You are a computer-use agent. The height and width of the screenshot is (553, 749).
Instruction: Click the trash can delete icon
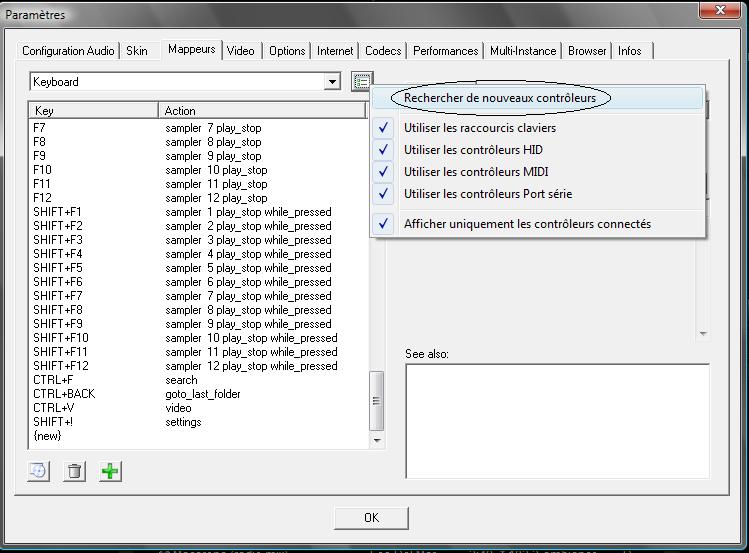[74, 471]
